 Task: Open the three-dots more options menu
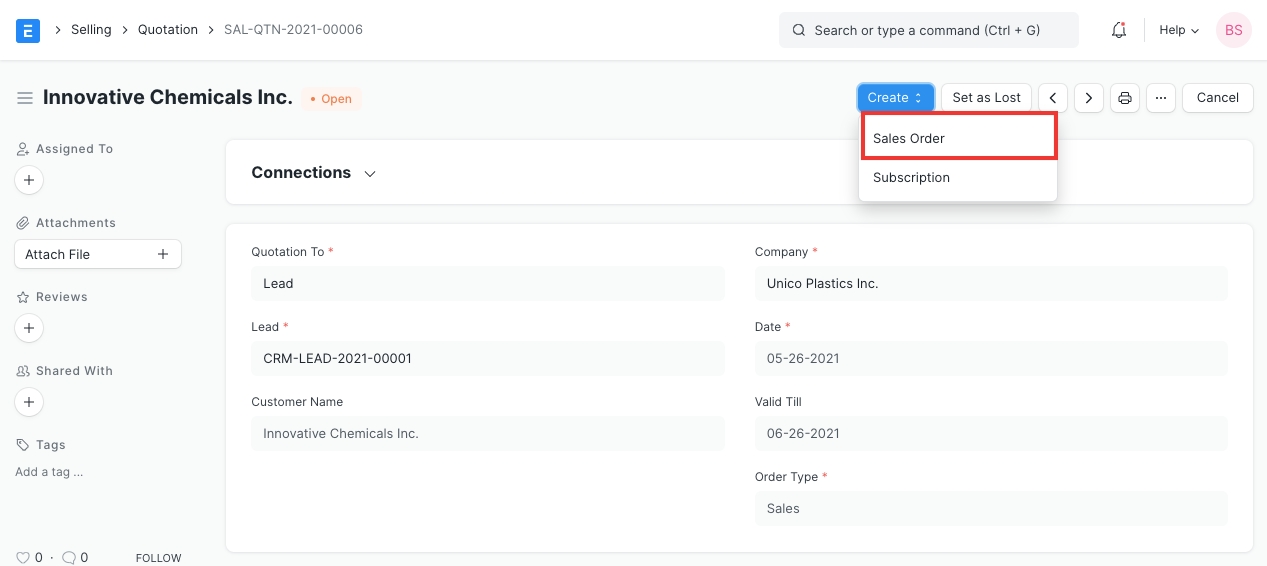[x=1160, y=98]
